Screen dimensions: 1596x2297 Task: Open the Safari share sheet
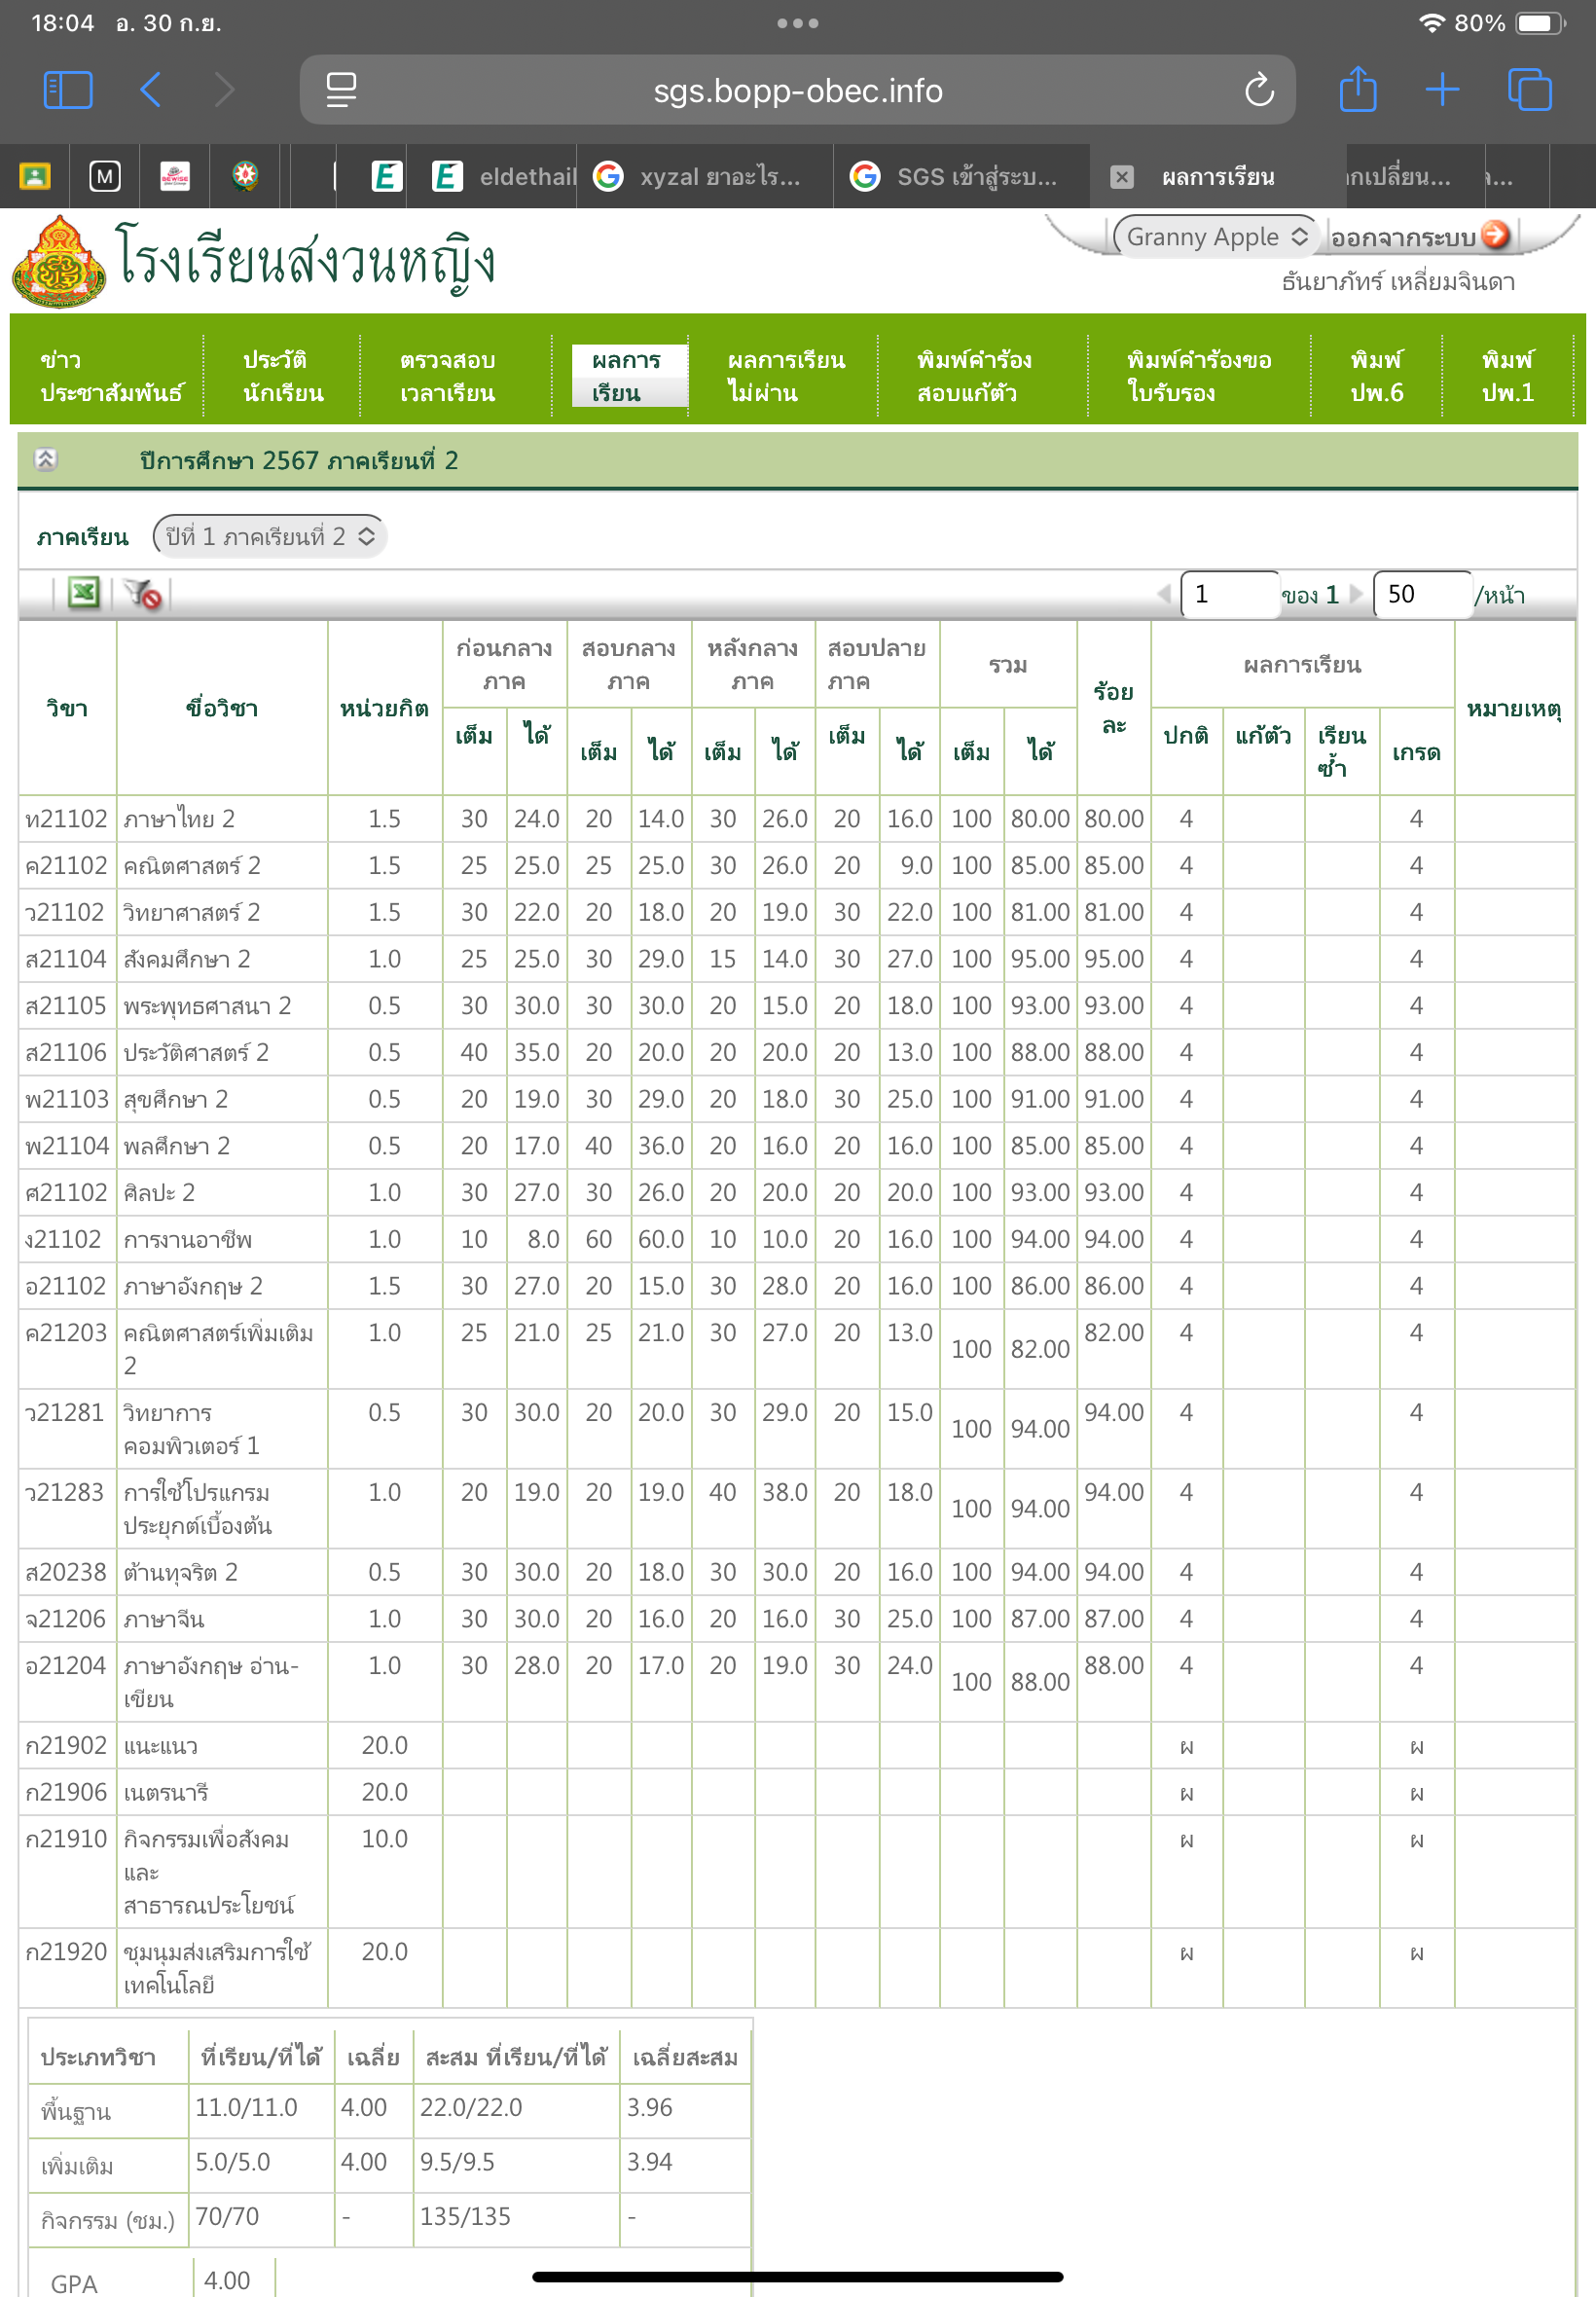click(1357, 90)
